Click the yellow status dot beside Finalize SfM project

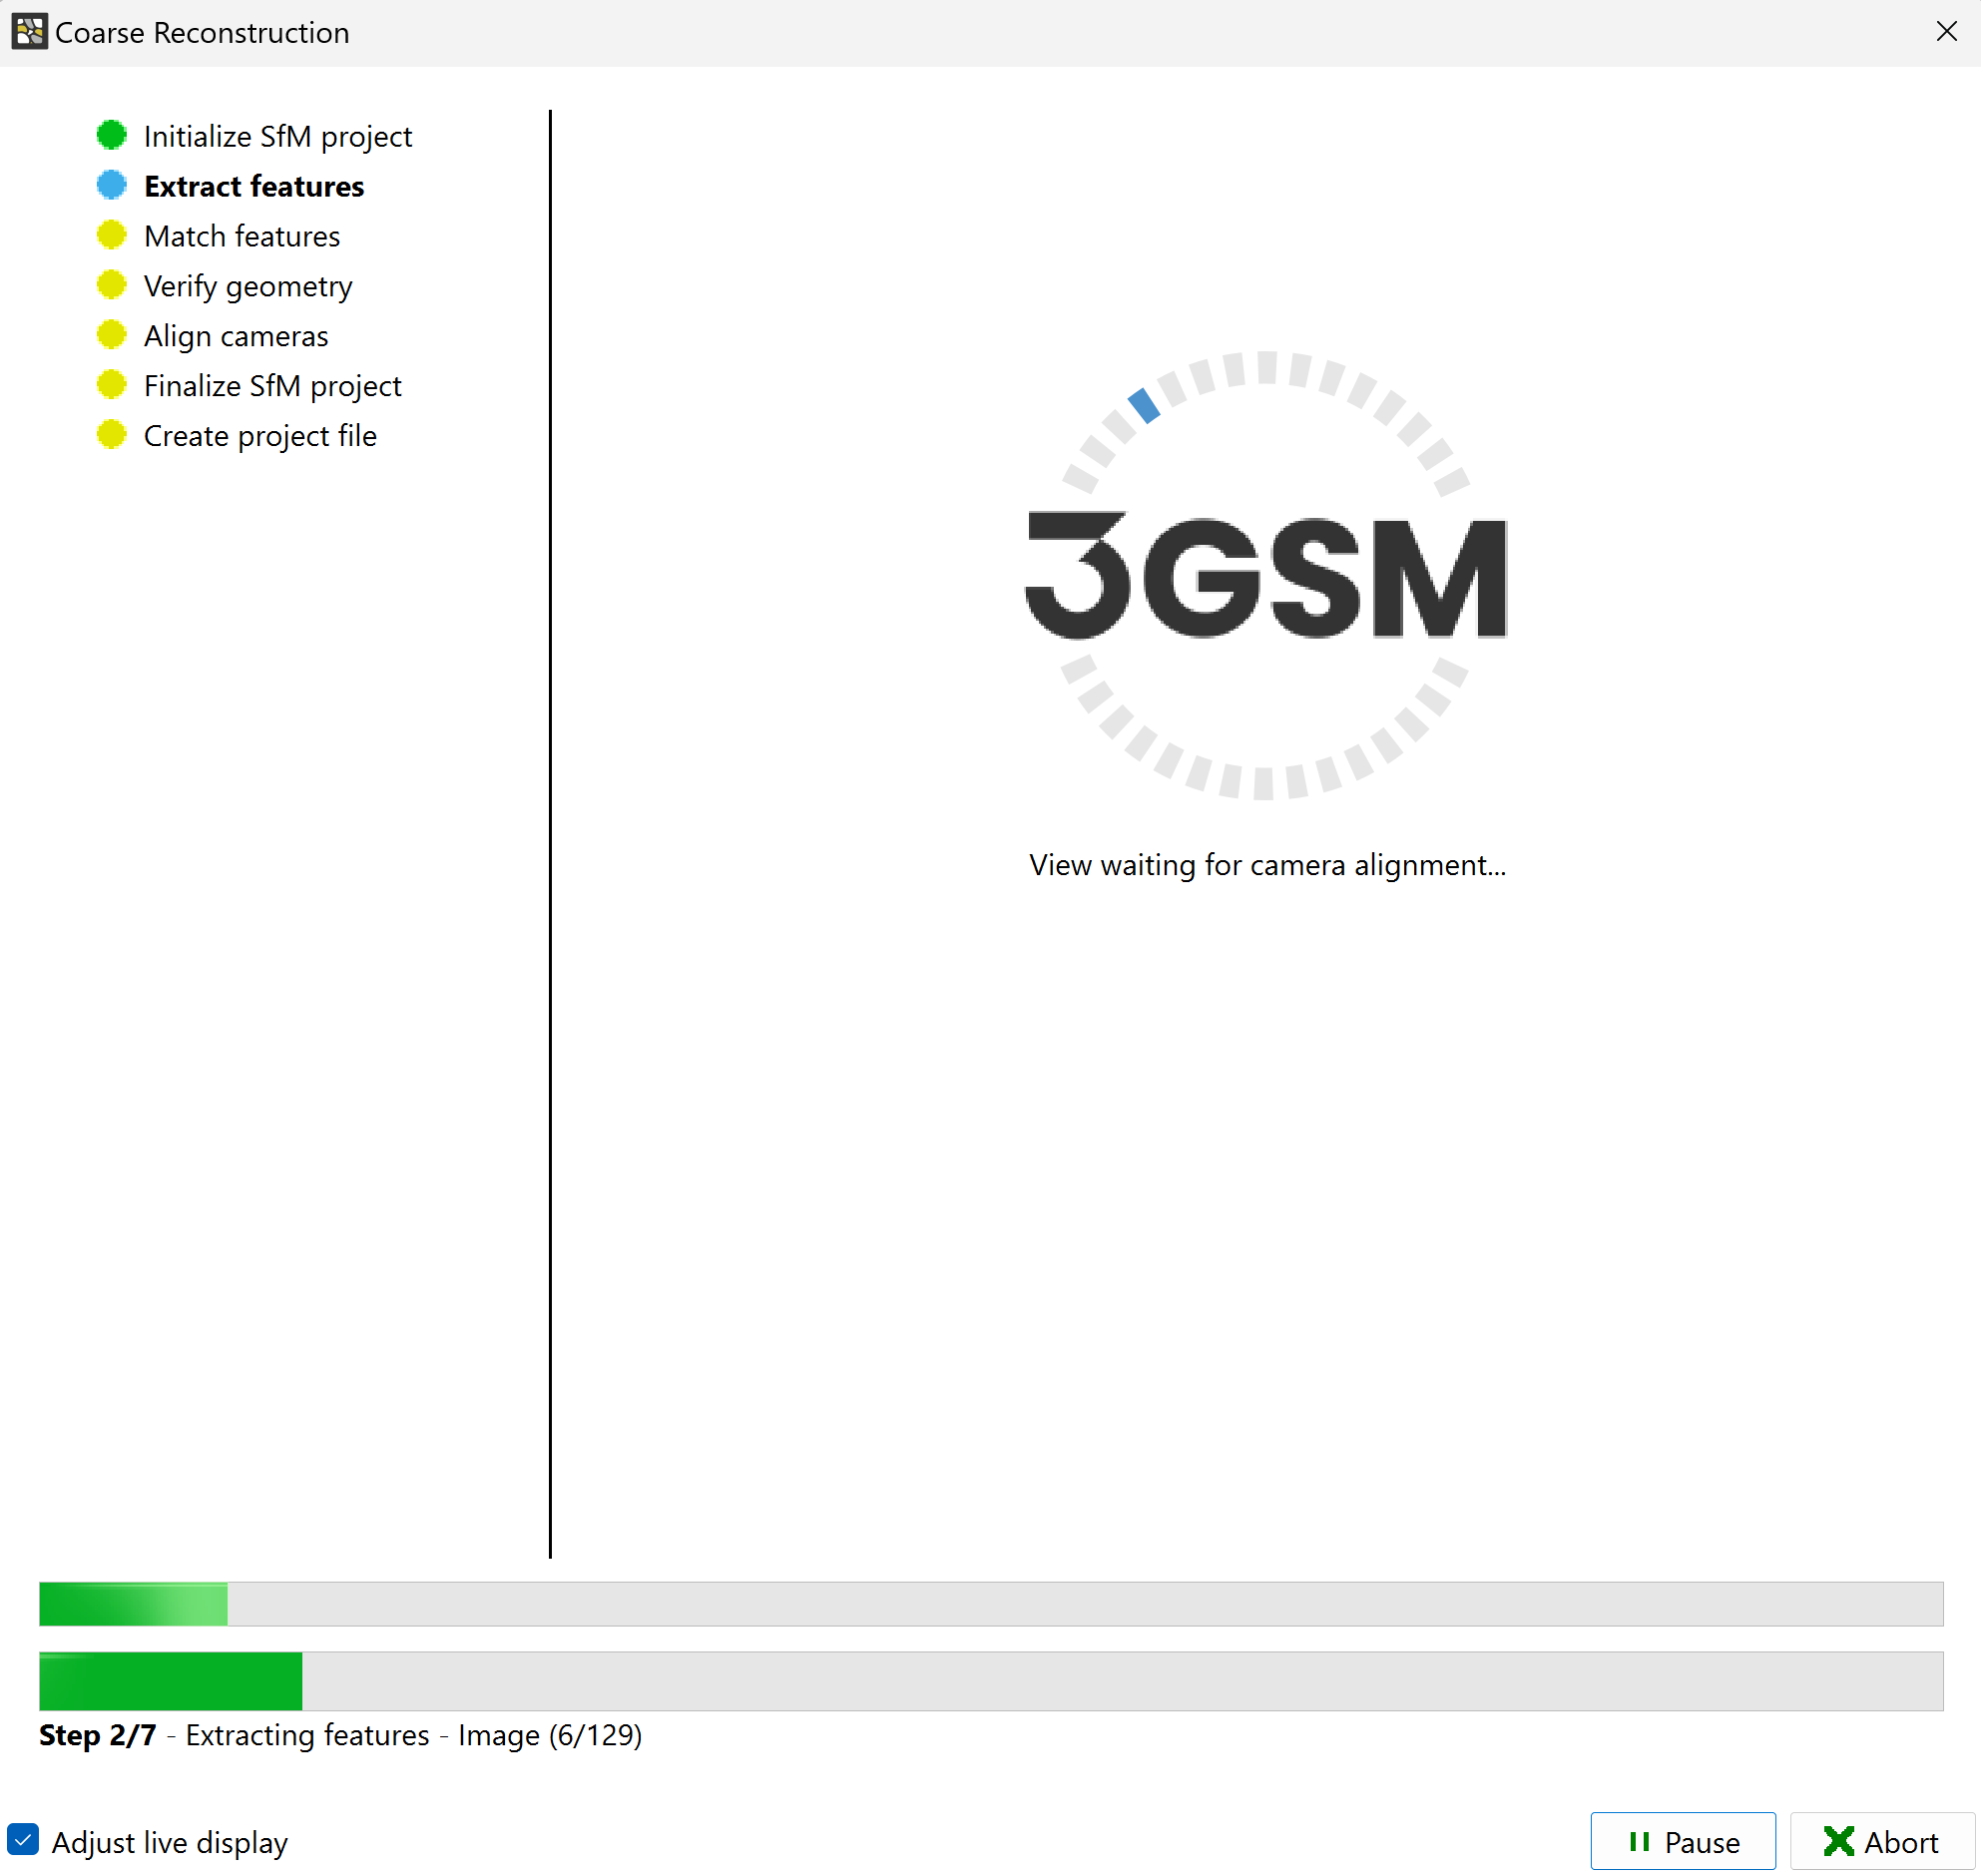pyautogui.click(x=112, y=385)
